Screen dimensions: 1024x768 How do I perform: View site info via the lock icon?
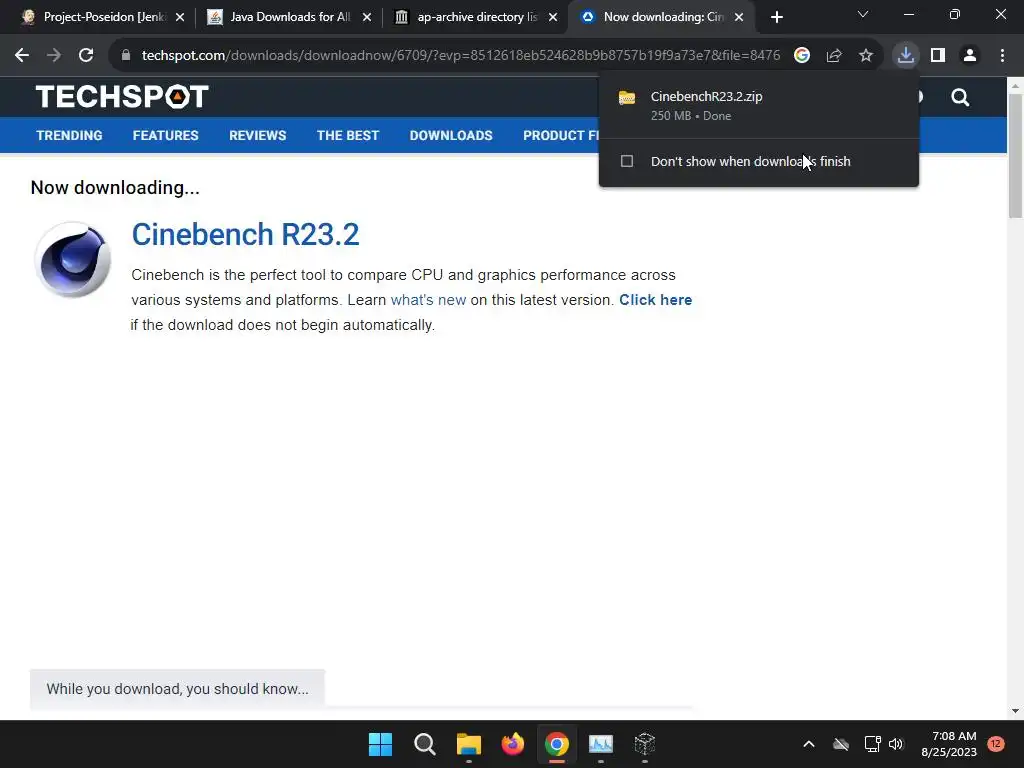(x=126, y=56)
